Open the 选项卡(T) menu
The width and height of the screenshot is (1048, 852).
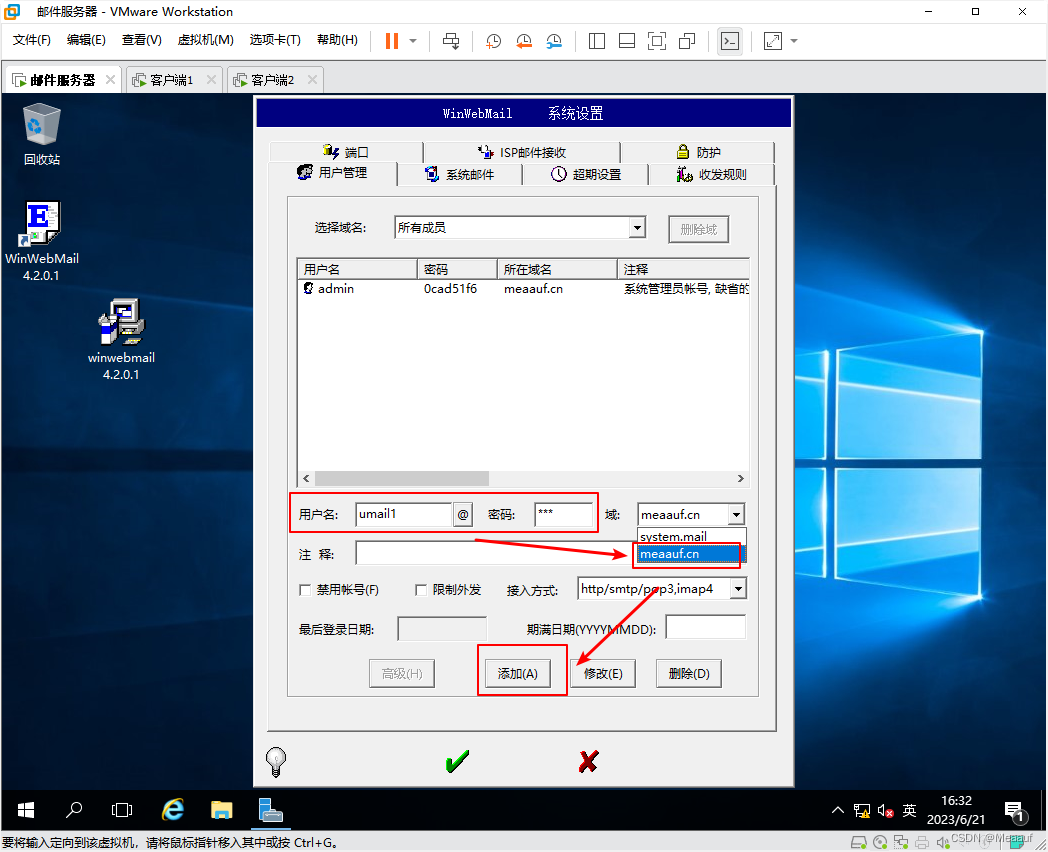tap(275, 40)
